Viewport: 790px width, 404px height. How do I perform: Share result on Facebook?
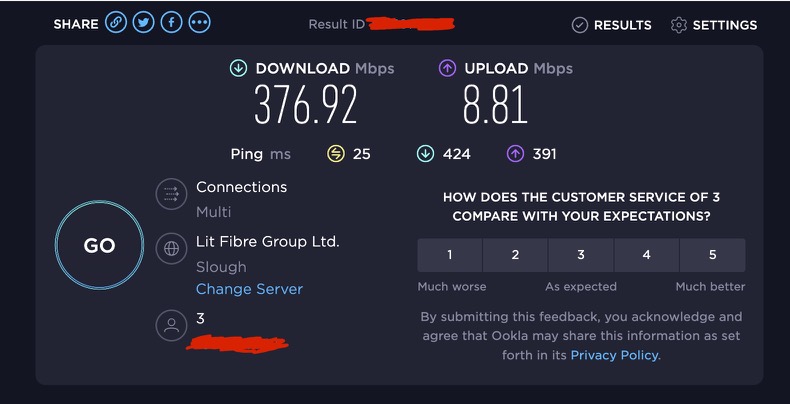click(171, 23)
